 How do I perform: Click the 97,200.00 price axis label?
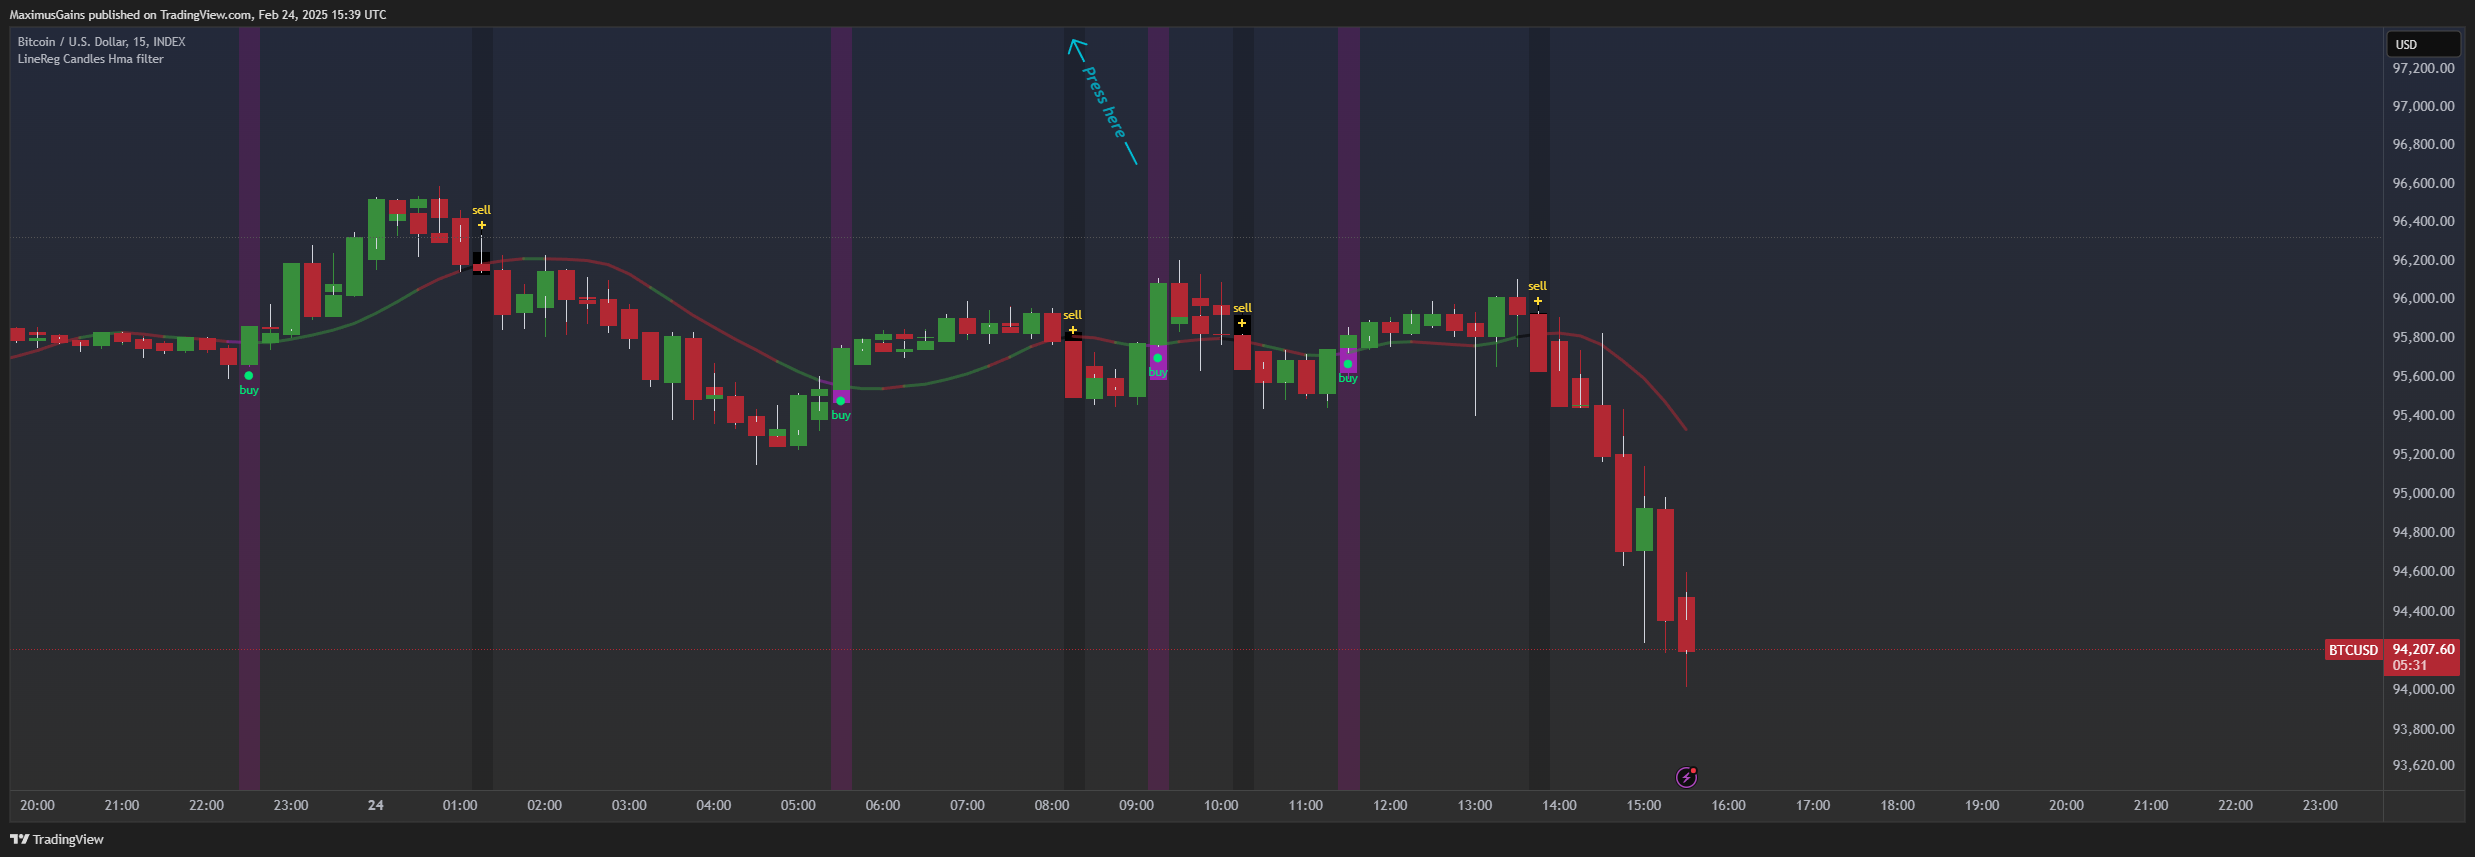pyautogui.click(x=2423, y=68)
